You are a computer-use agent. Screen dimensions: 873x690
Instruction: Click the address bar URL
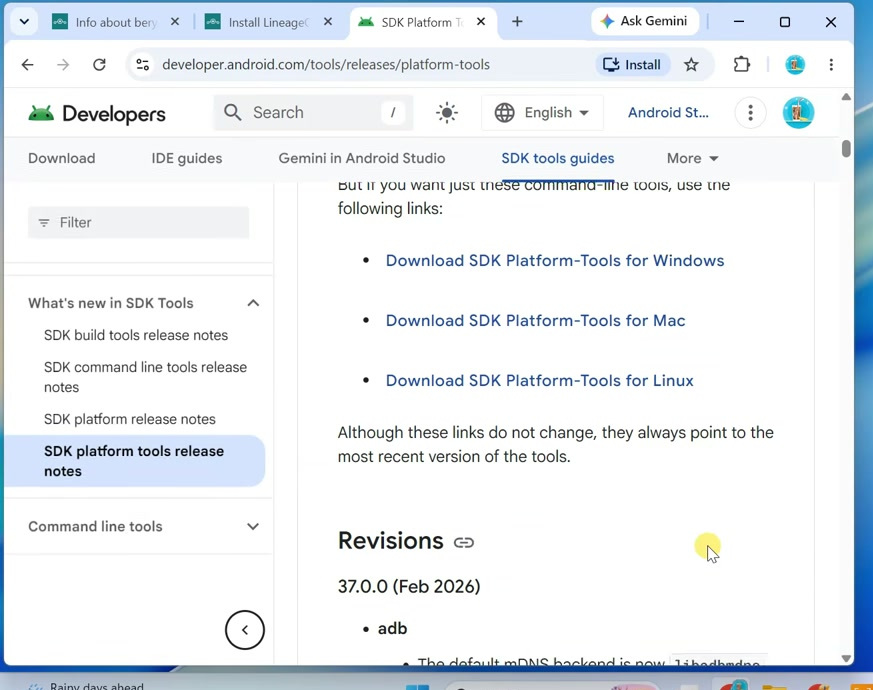click(x=326, y=65)
